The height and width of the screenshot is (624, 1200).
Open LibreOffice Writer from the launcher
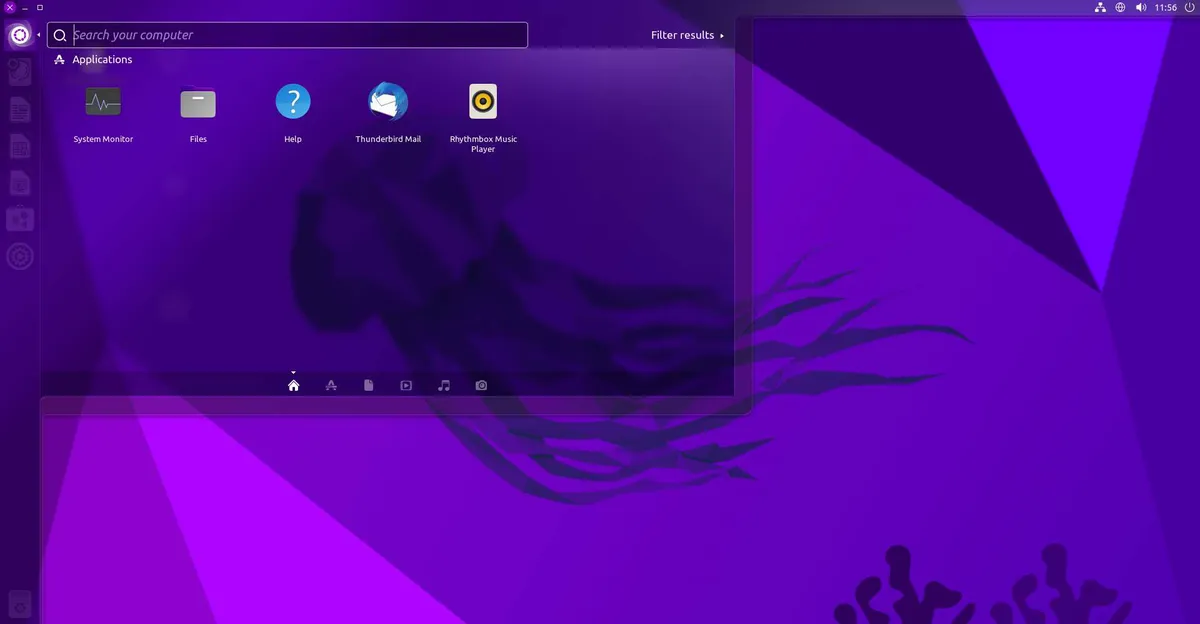[19, 110]
